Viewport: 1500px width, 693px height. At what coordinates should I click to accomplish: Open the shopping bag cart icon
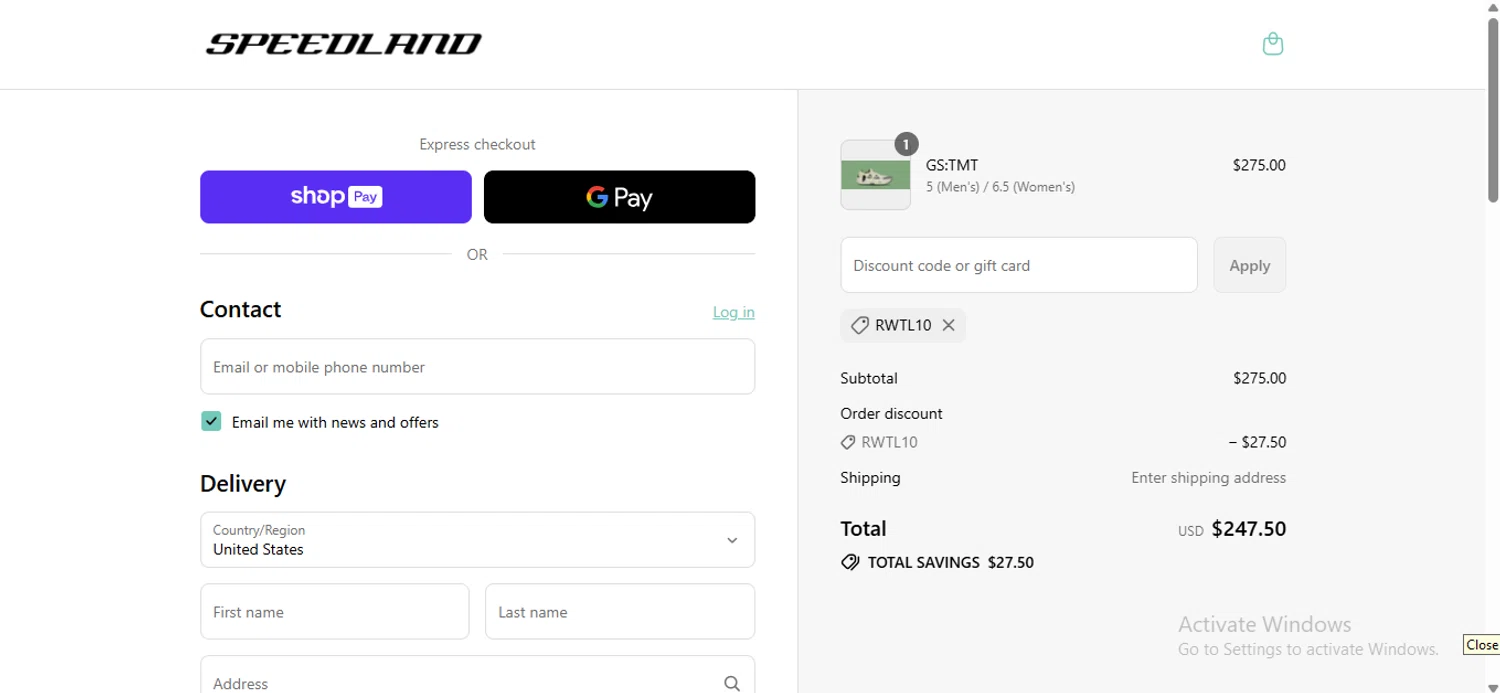[x=1272, y=44]
